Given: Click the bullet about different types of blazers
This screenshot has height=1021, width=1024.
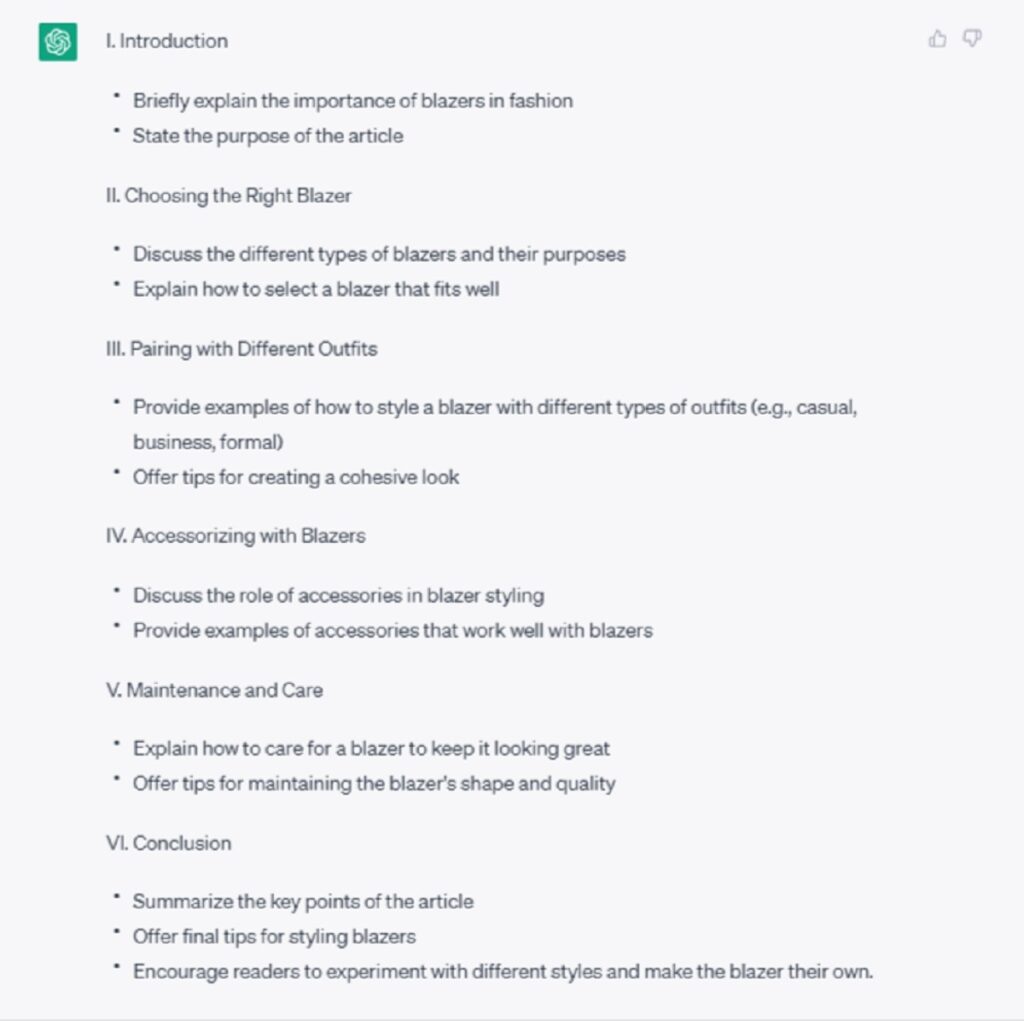Looking at the screenshot, I should coord(379,254).
